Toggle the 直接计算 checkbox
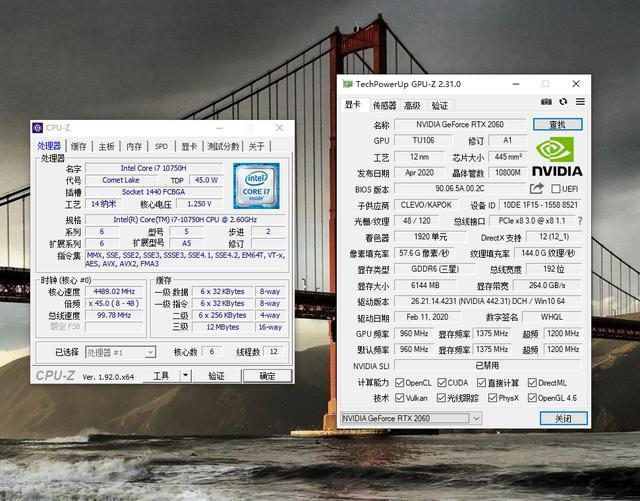 click(x=482, y=383)
